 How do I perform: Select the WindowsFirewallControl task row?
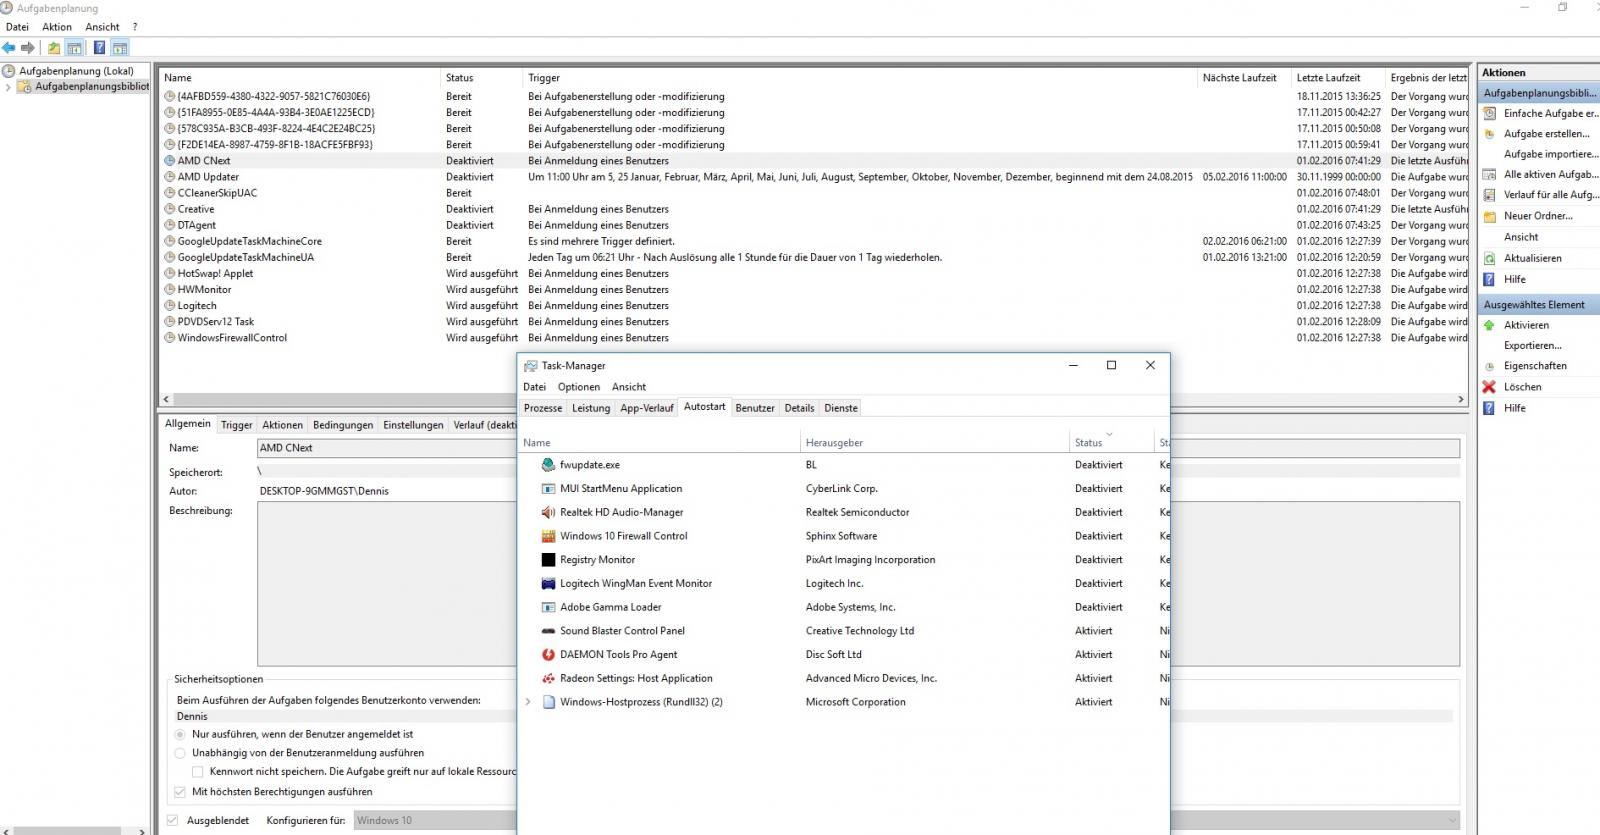click(812, 338)
